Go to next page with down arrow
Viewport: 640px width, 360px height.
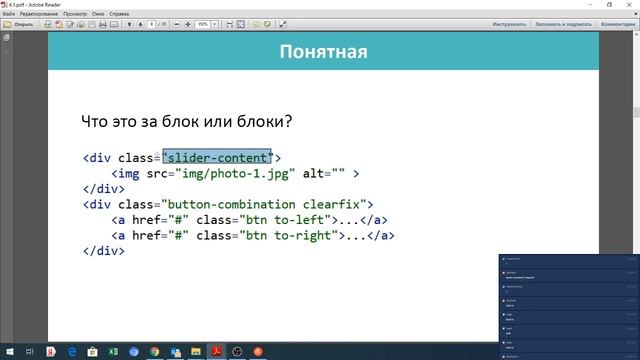coord(140,24)
